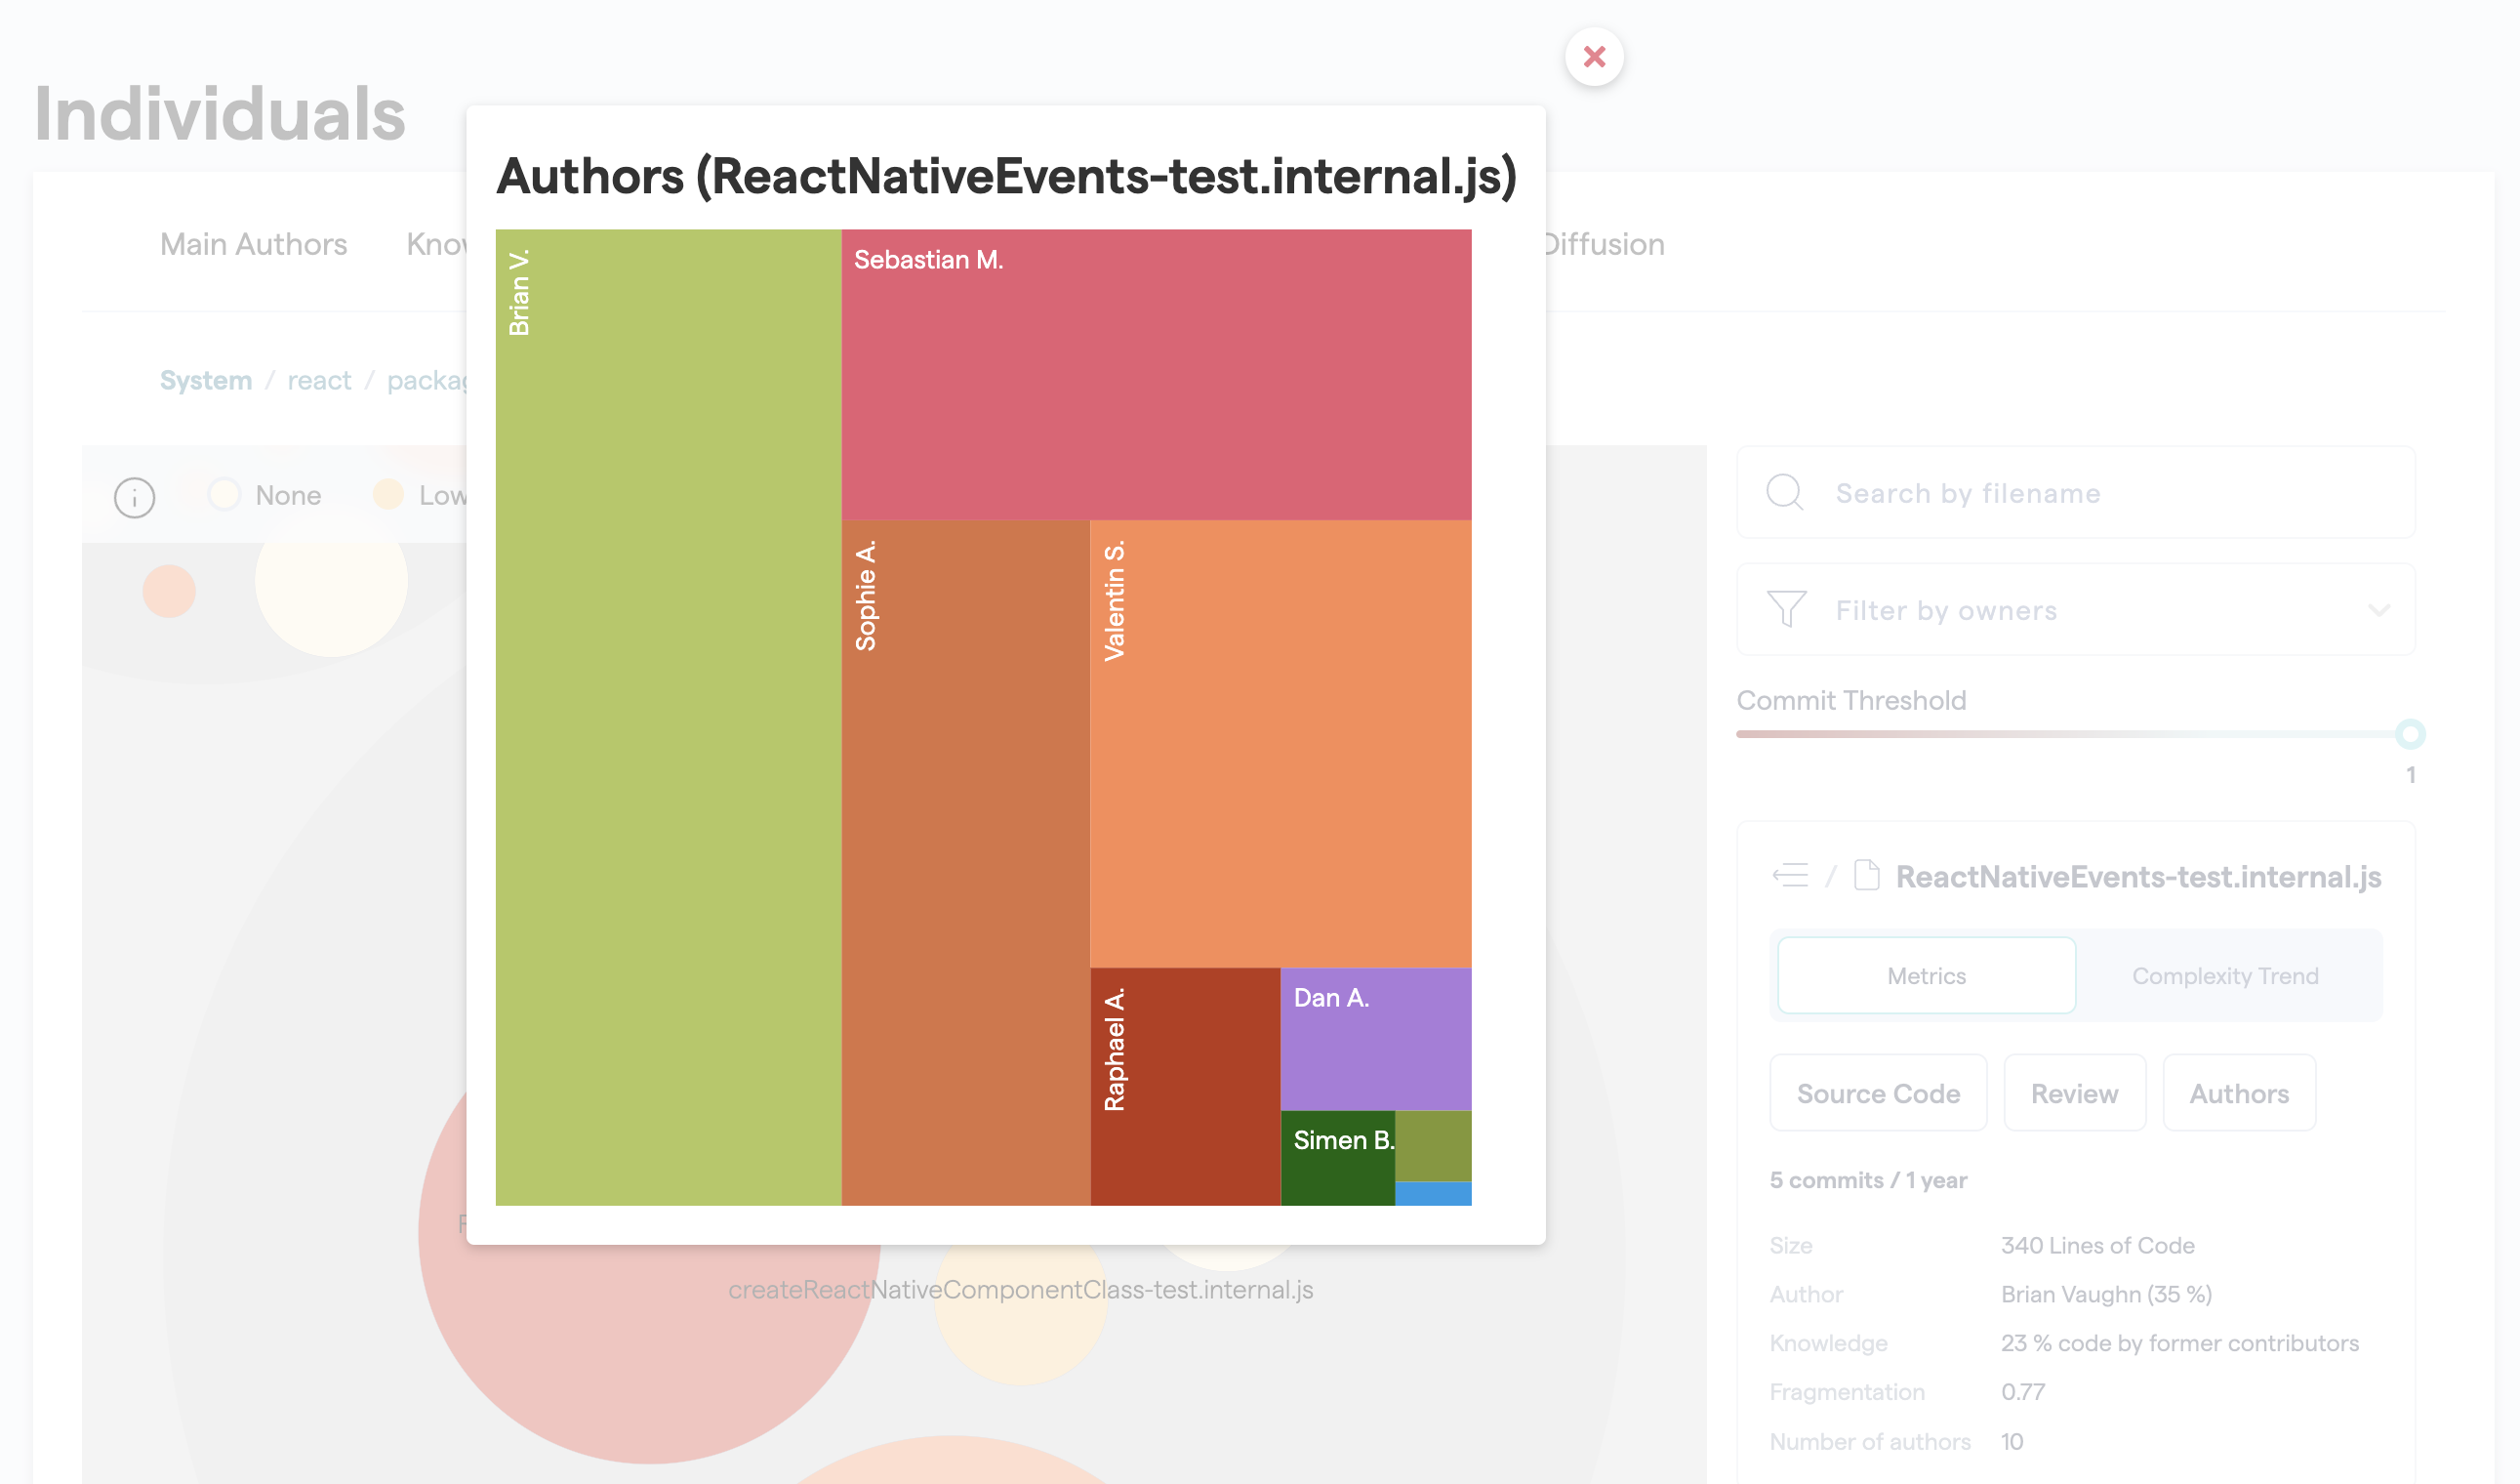Open the System breadcrumb level
Screen dimensions: 2520x1484
205,380
